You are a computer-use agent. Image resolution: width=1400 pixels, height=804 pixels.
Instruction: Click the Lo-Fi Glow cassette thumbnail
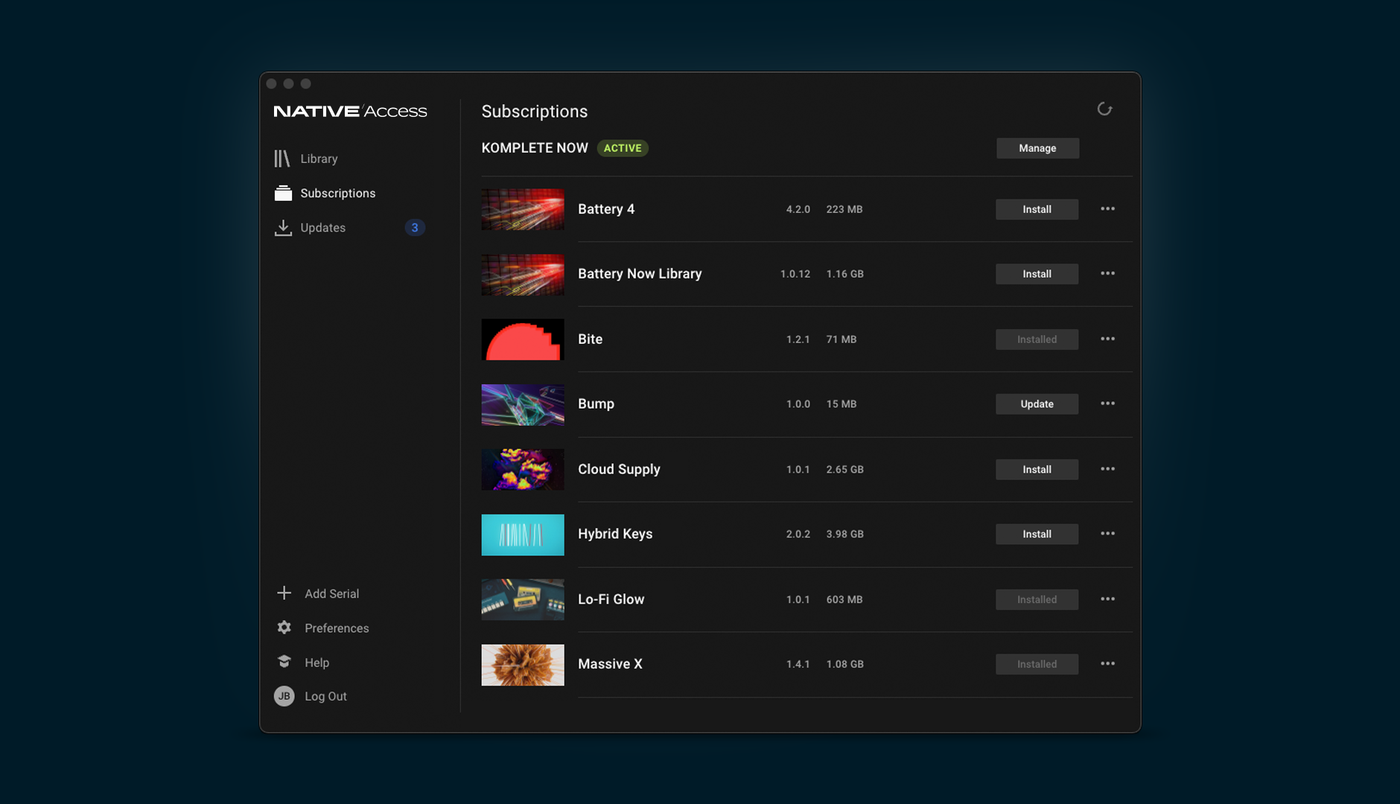[x=523, y=599]
